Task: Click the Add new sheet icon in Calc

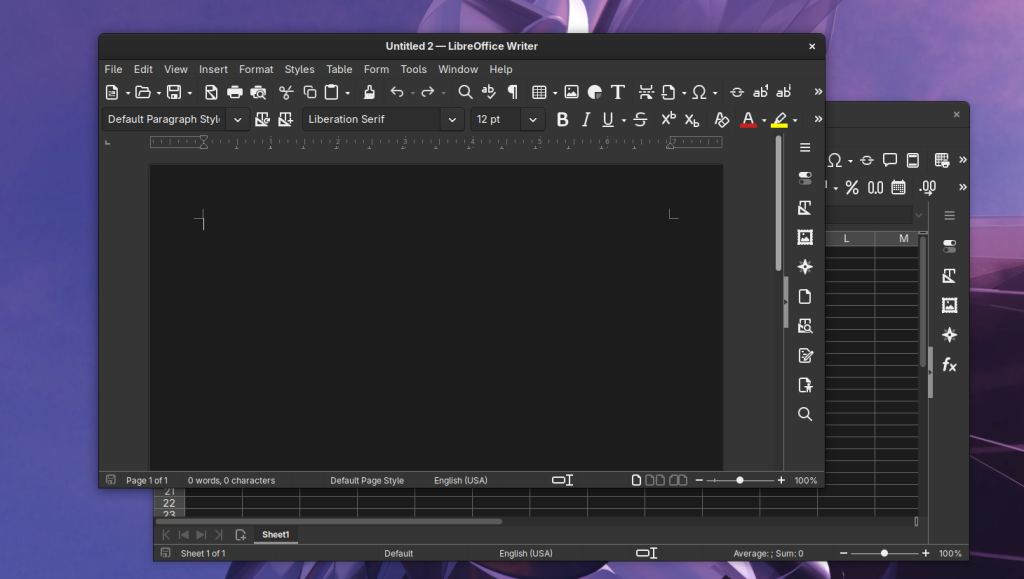Action: coord(240,535)
